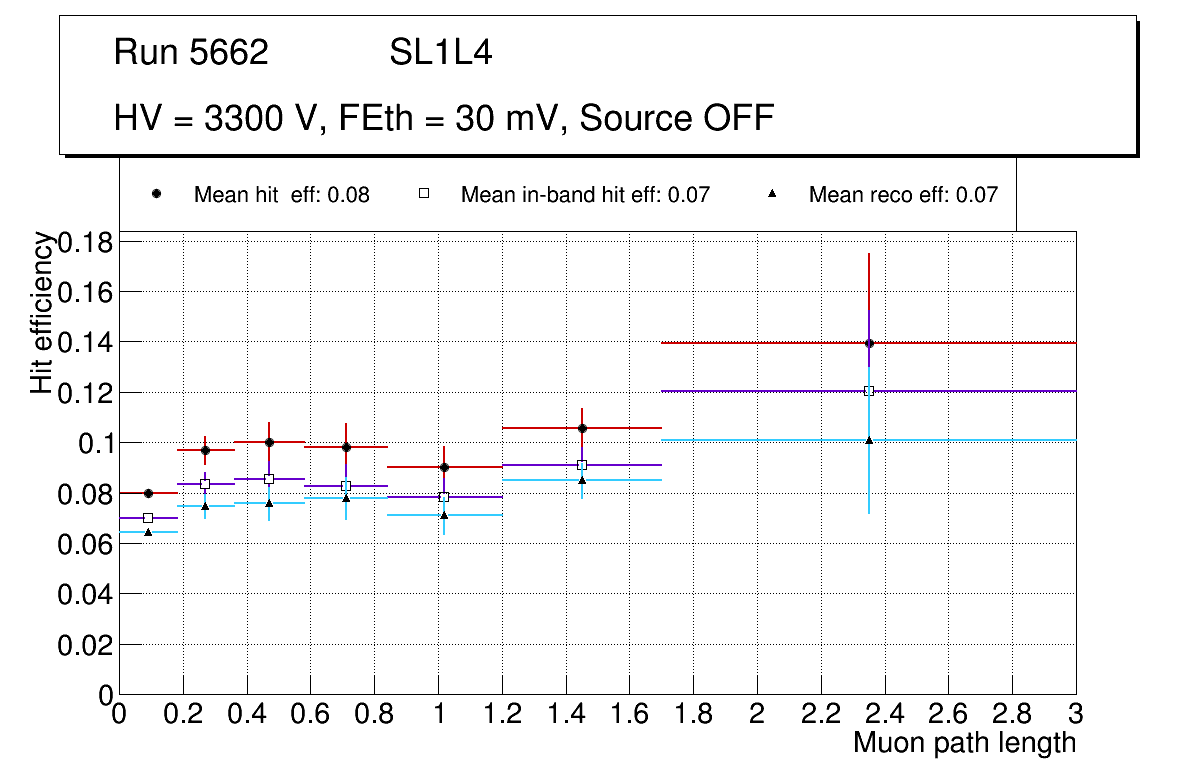This screenshot has height=772, width=1196.
Task: Click the filled circle marker in the legend
Action: pyautogui.click(x=156, y=194)
